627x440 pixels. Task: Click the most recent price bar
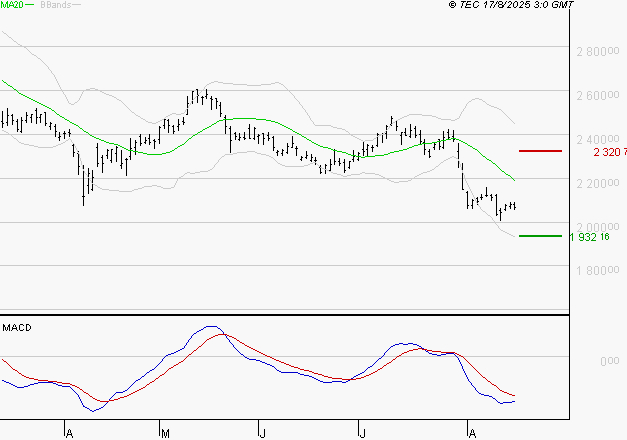[x=514, y=206]
